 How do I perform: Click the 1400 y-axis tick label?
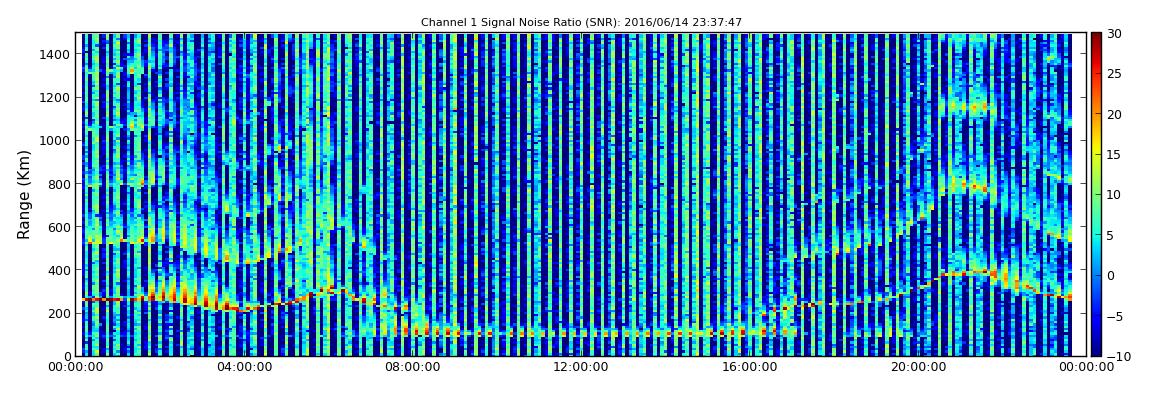(56, 54)
